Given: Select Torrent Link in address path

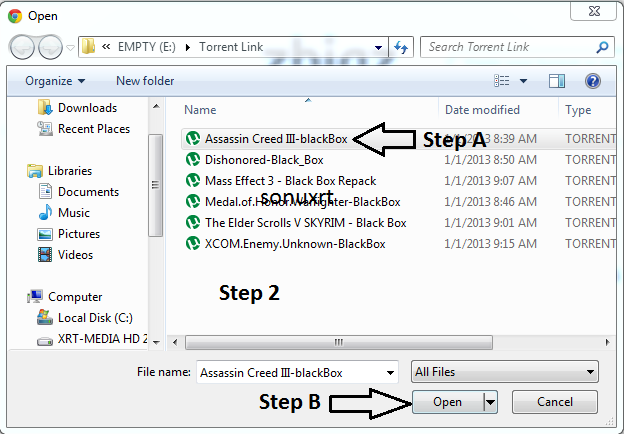Looking at the screenshot, I should pos(231,47).
